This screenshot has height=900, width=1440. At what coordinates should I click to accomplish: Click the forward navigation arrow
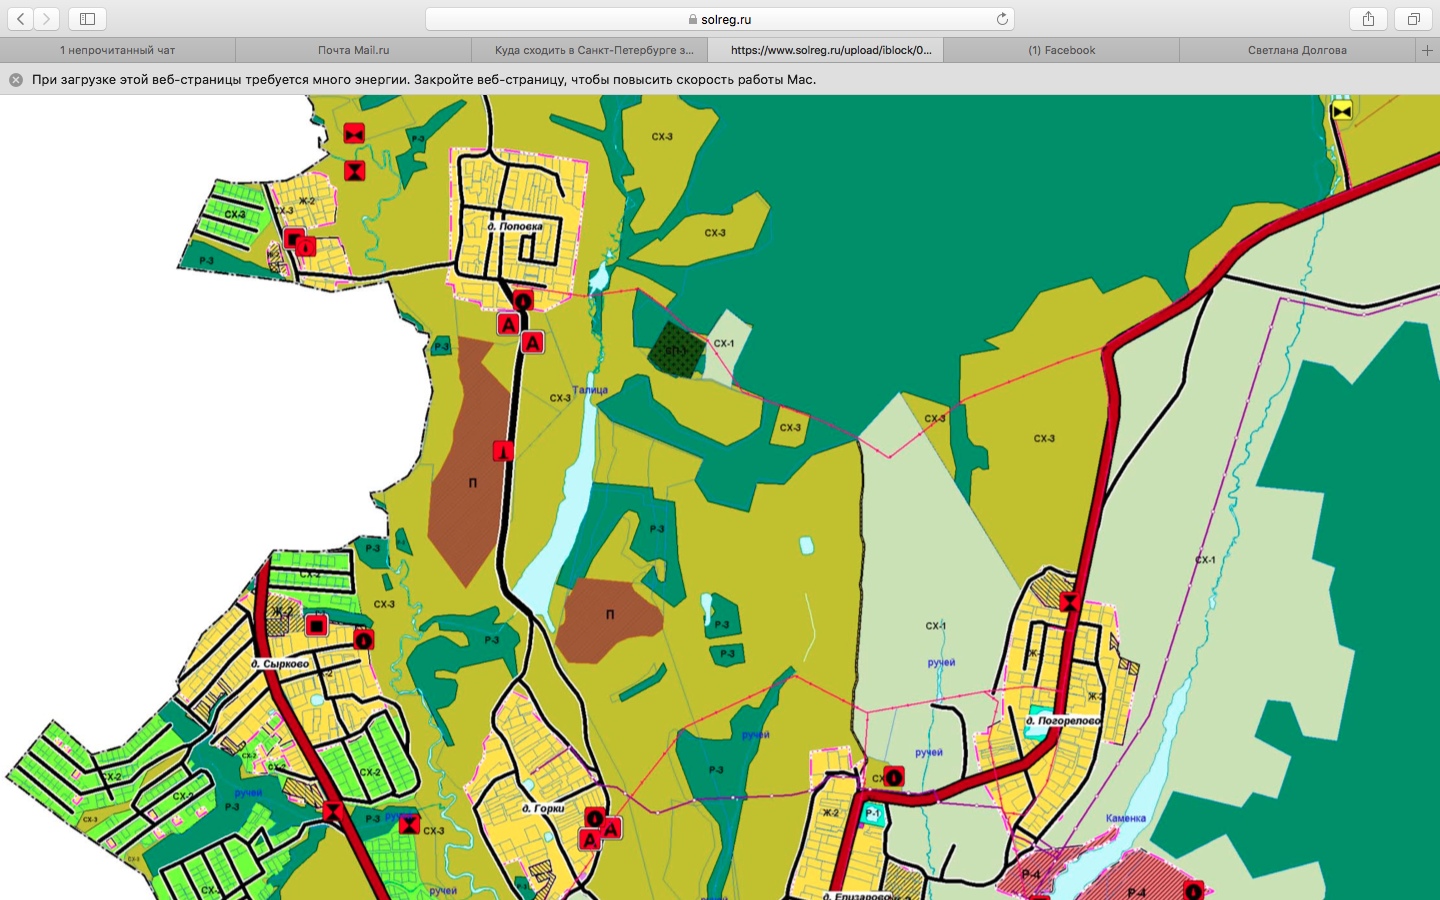tap(47, 19)
